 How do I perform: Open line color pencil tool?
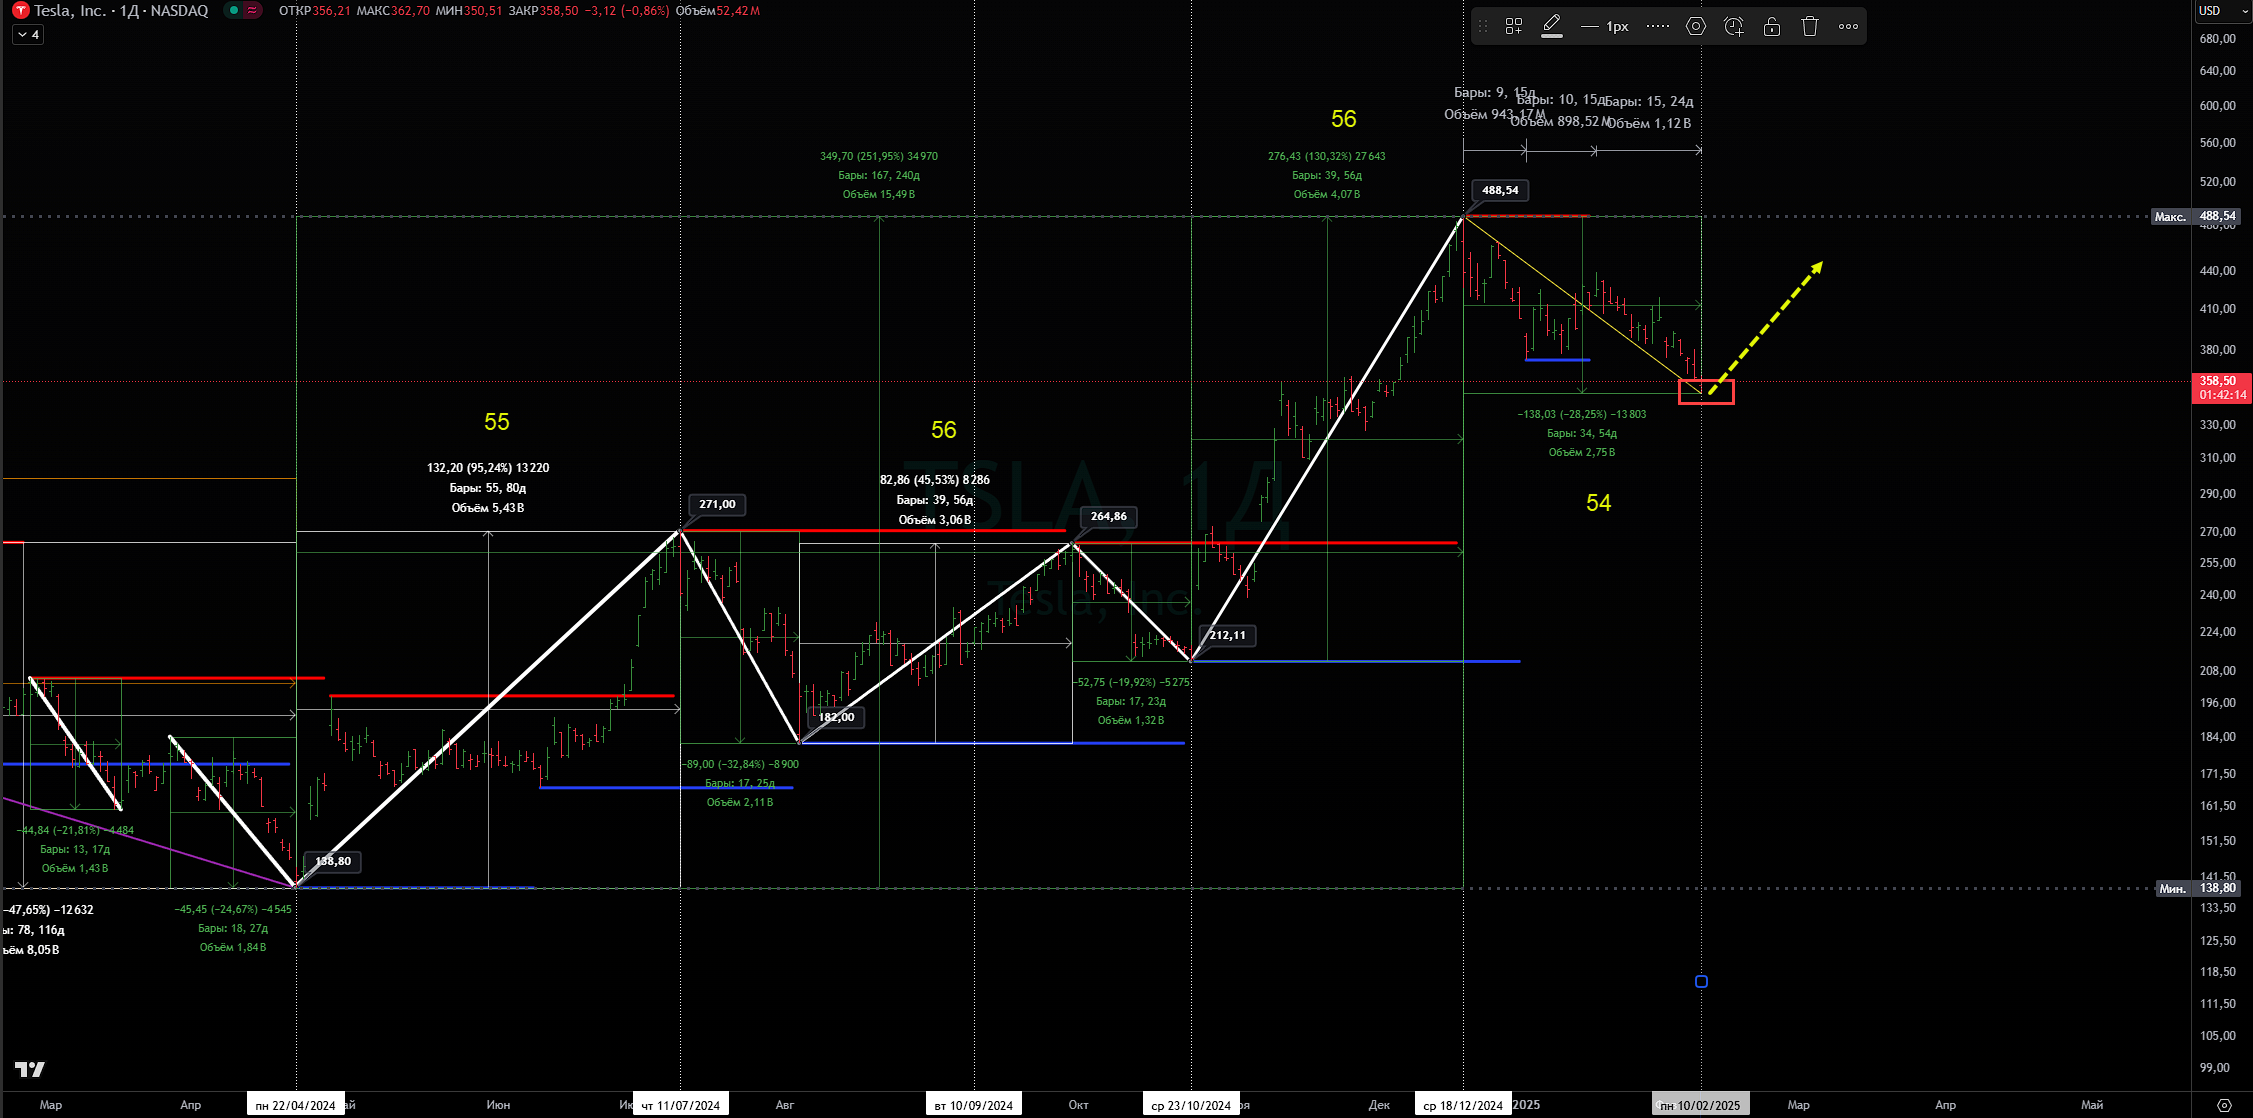[x=1552, y=26]
